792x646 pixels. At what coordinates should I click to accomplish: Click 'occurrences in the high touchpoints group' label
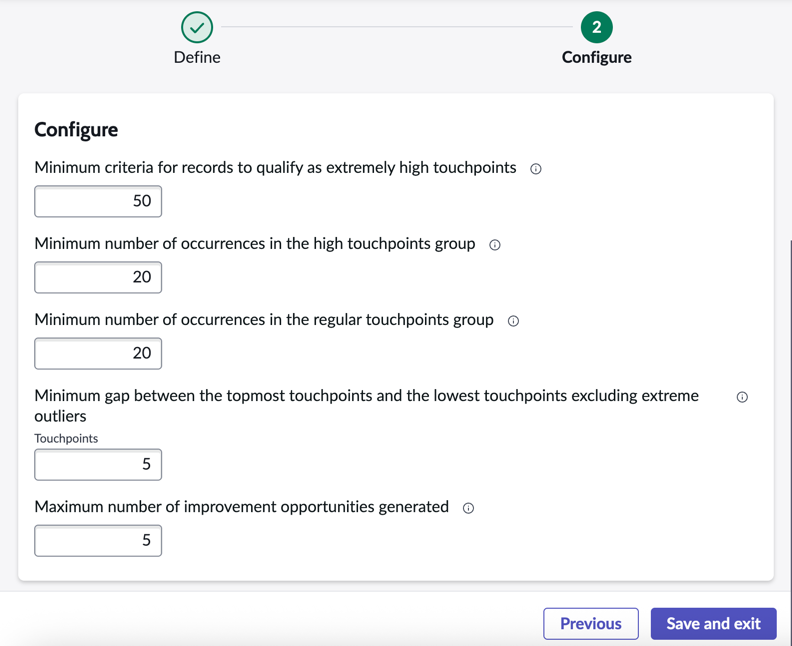point(255,243)
